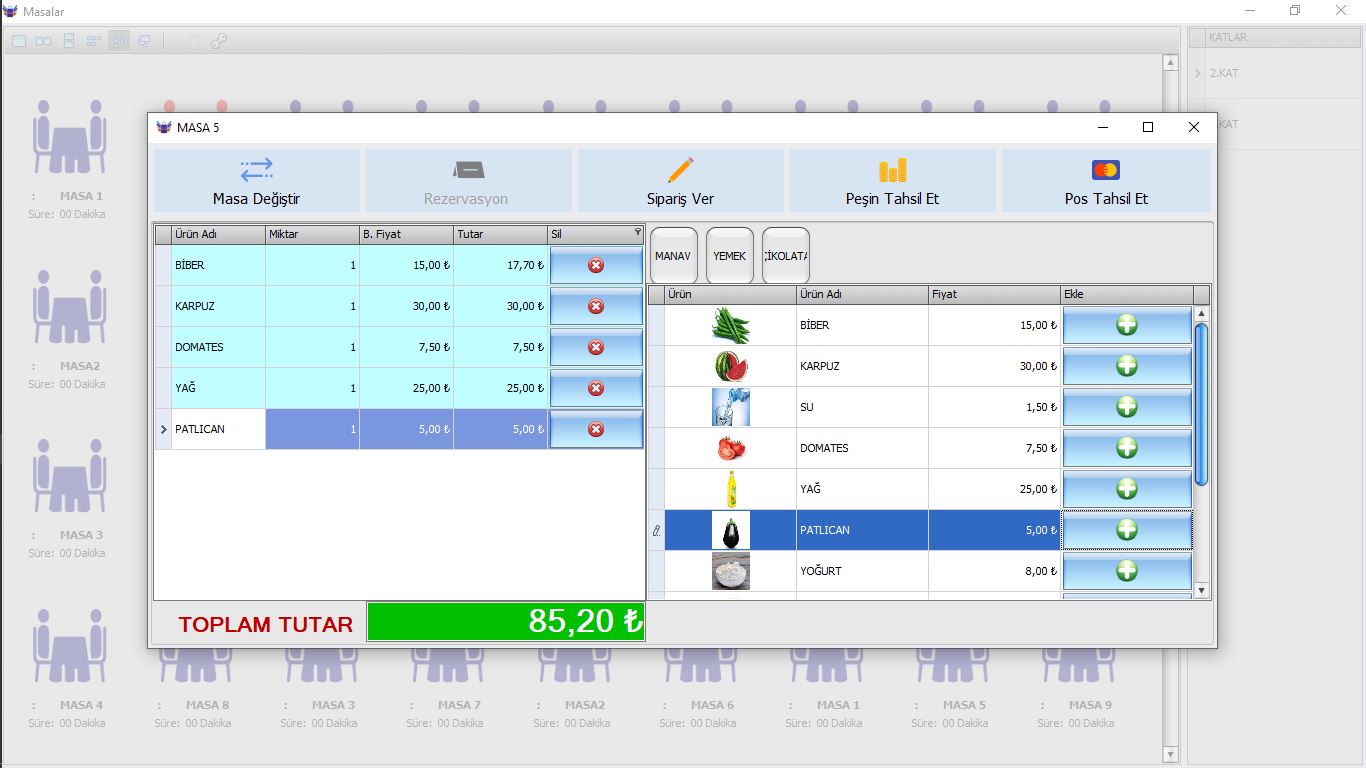Click the Masa Değiştir swap arrows button
The image size is (1366, 768).
pyautogui.click(x=256, y=181)
